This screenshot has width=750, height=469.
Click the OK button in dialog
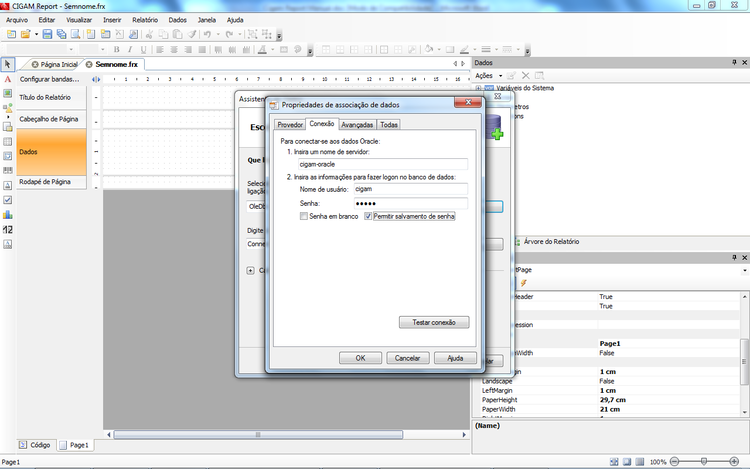(360, 358)
